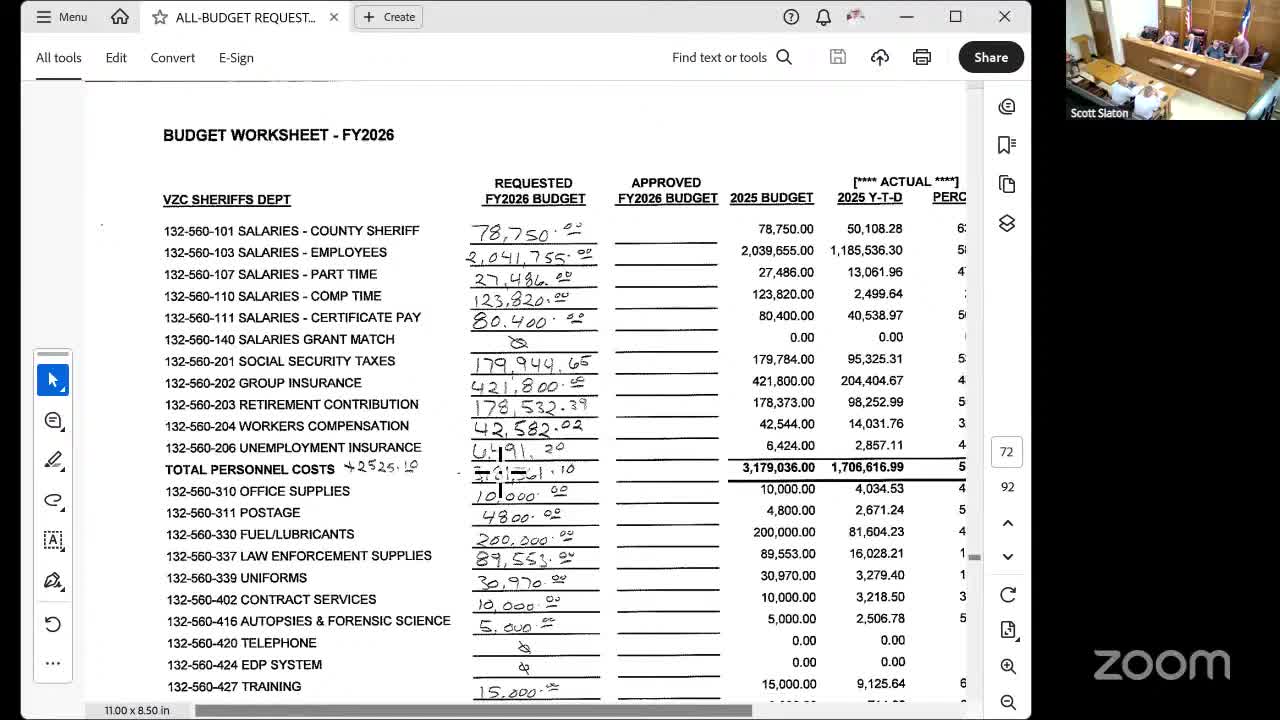The height and width of the screenshot is (720, 1280).
Task: Click the Scott Slaton video thumbnail
Action: pos(1173,60)
